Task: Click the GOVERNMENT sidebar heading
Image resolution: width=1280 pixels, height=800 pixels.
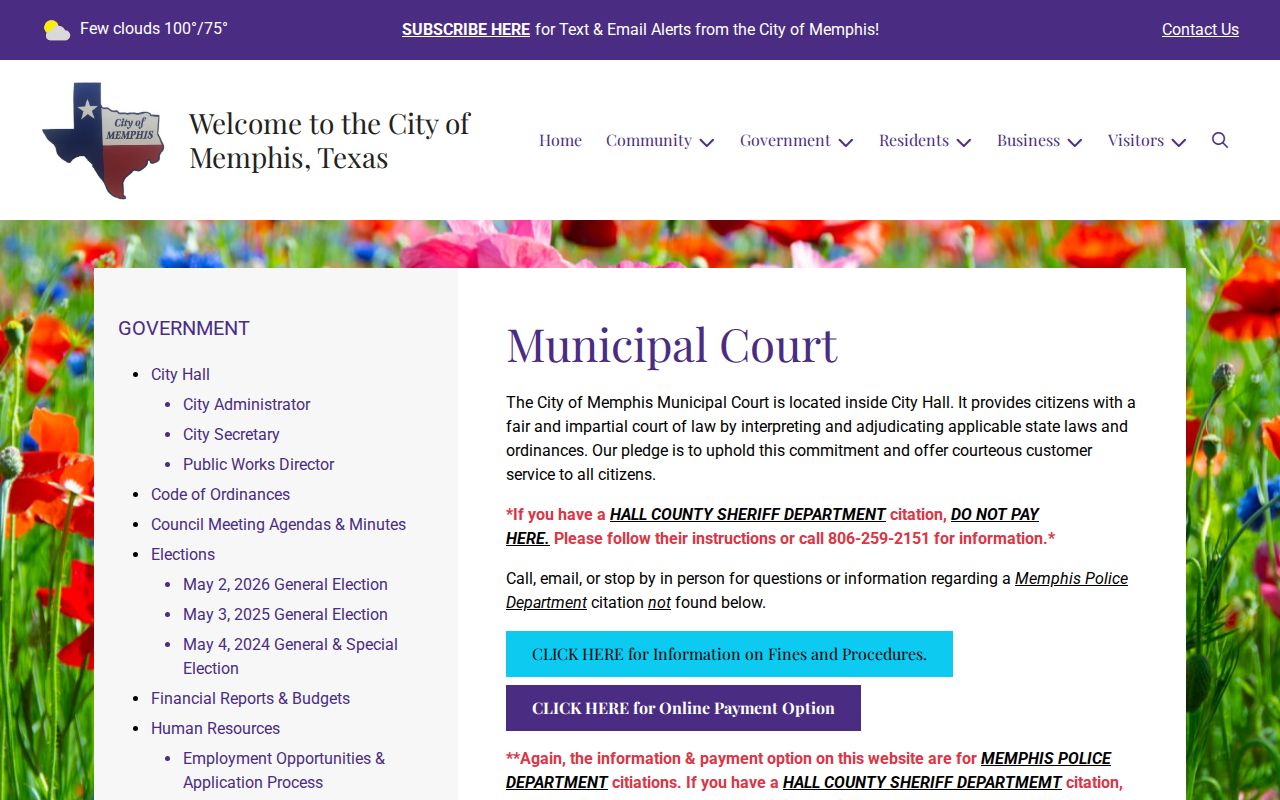Action: (x=184, y=328)
